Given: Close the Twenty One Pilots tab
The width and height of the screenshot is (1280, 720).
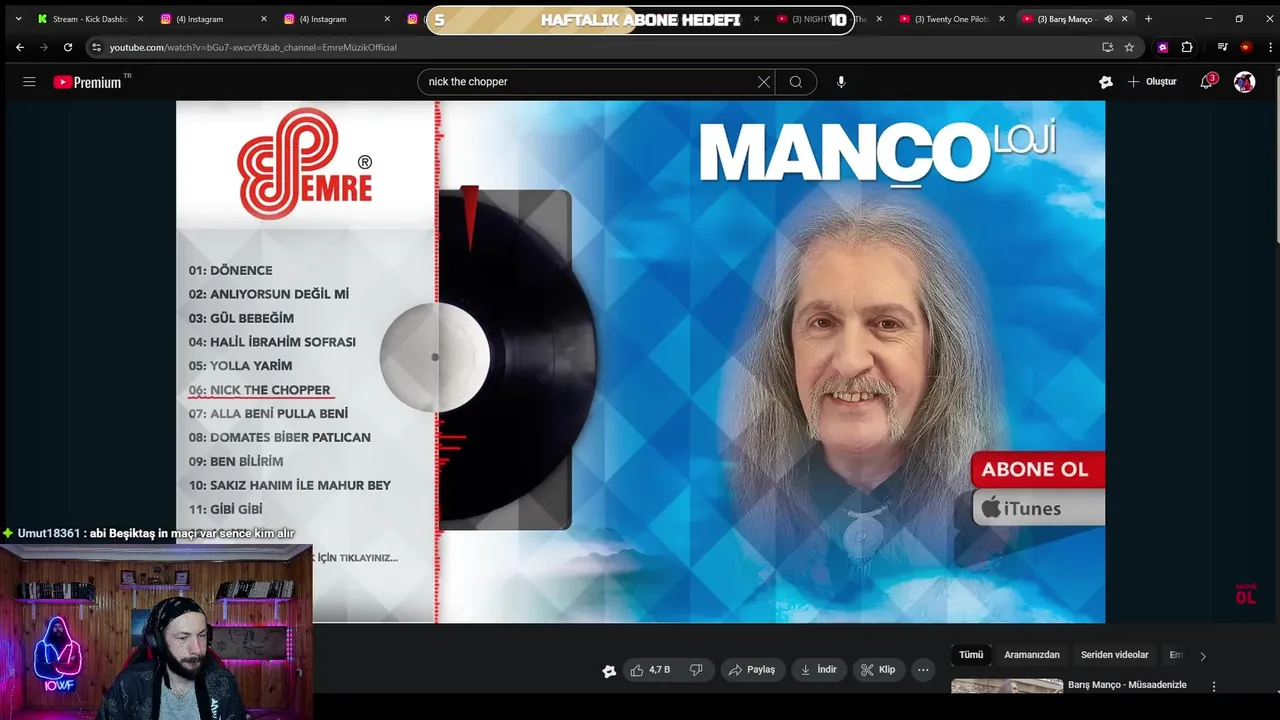Looking at the screenshot, I should point(1002,19).
